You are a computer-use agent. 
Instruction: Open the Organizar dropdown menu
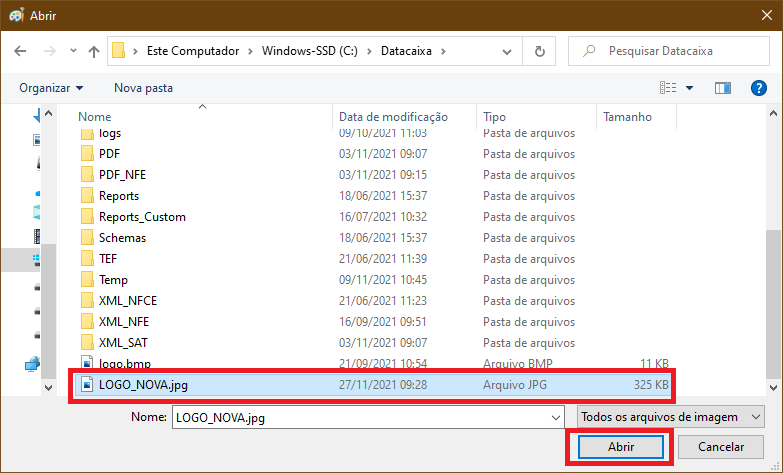click(x=51, y=88)
